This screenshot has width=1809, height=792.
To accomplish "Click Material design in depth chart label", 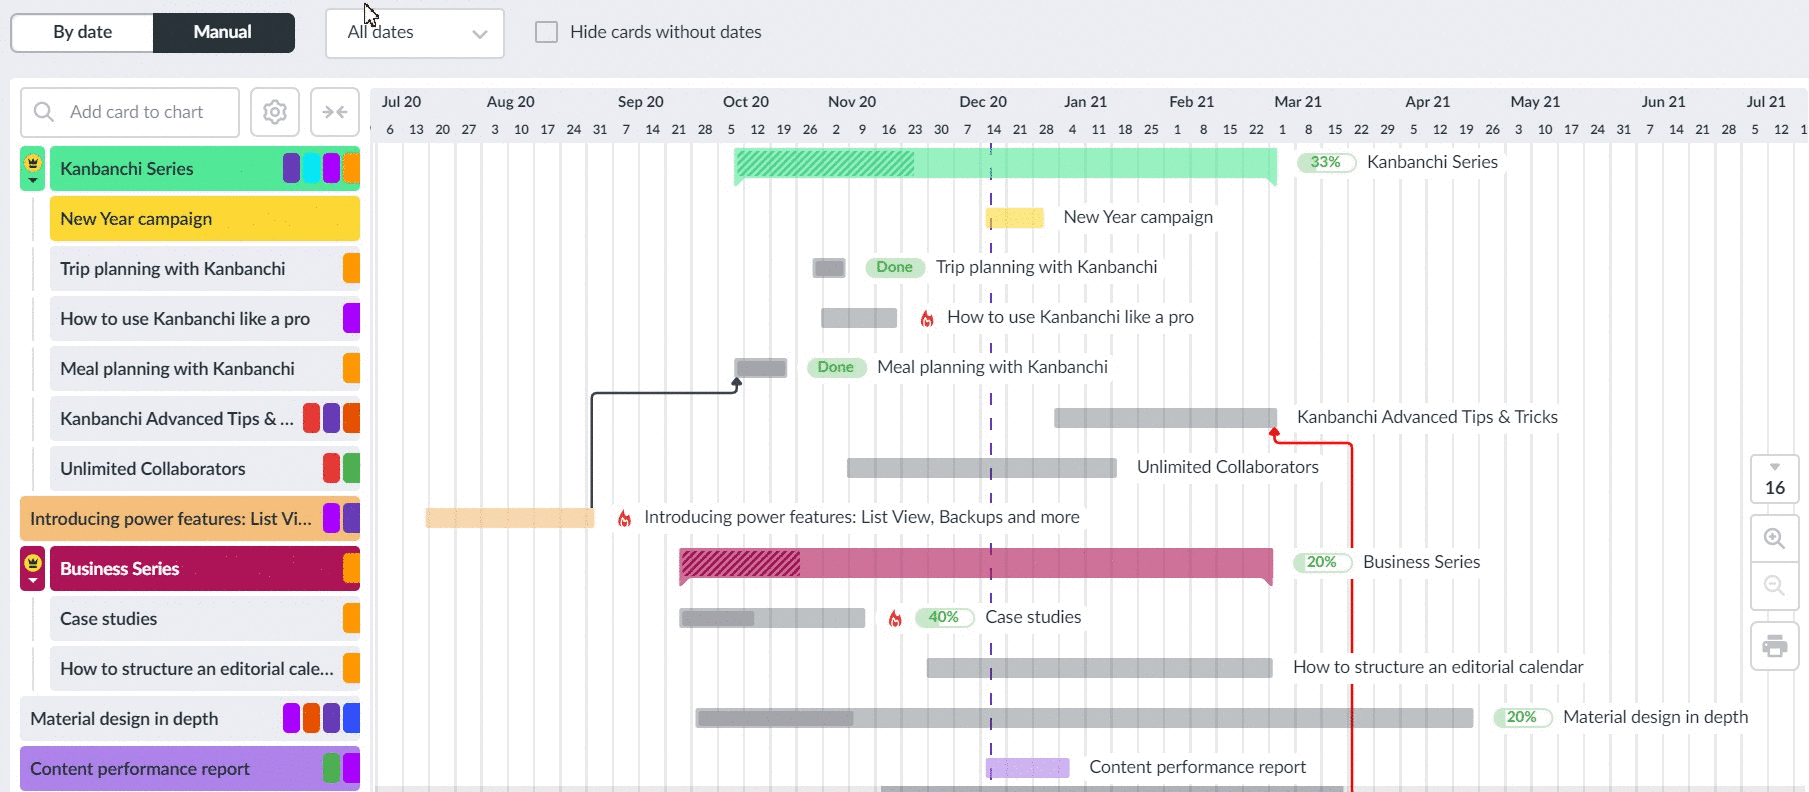I will point(1655,717).
